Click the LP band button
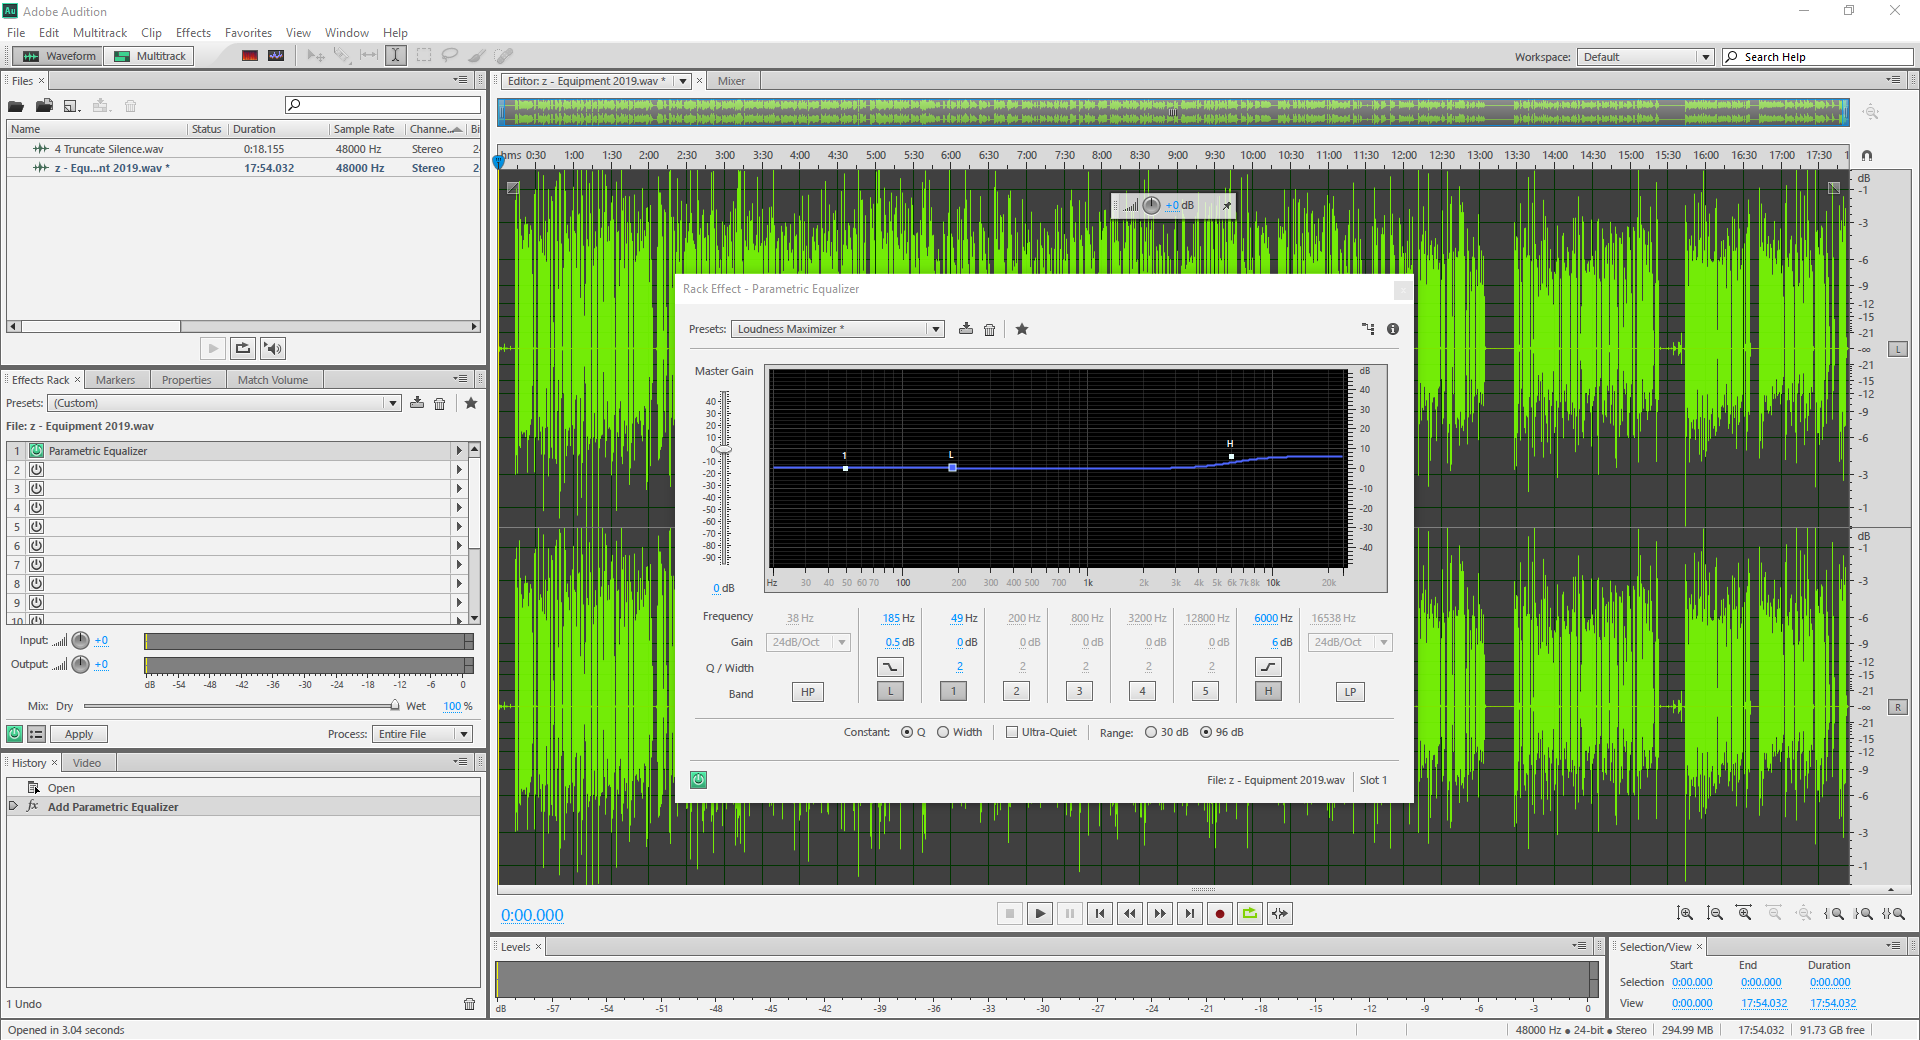Image resolution: width=1920 pixels, height=1040 pixels. [x=1350, y=692]
